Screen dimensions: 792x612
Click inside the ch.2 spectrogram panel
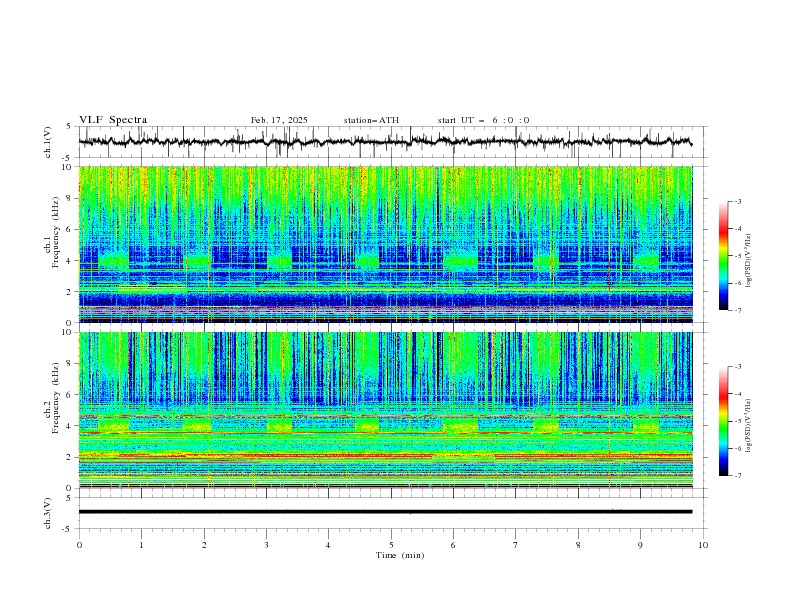(385, 410)
